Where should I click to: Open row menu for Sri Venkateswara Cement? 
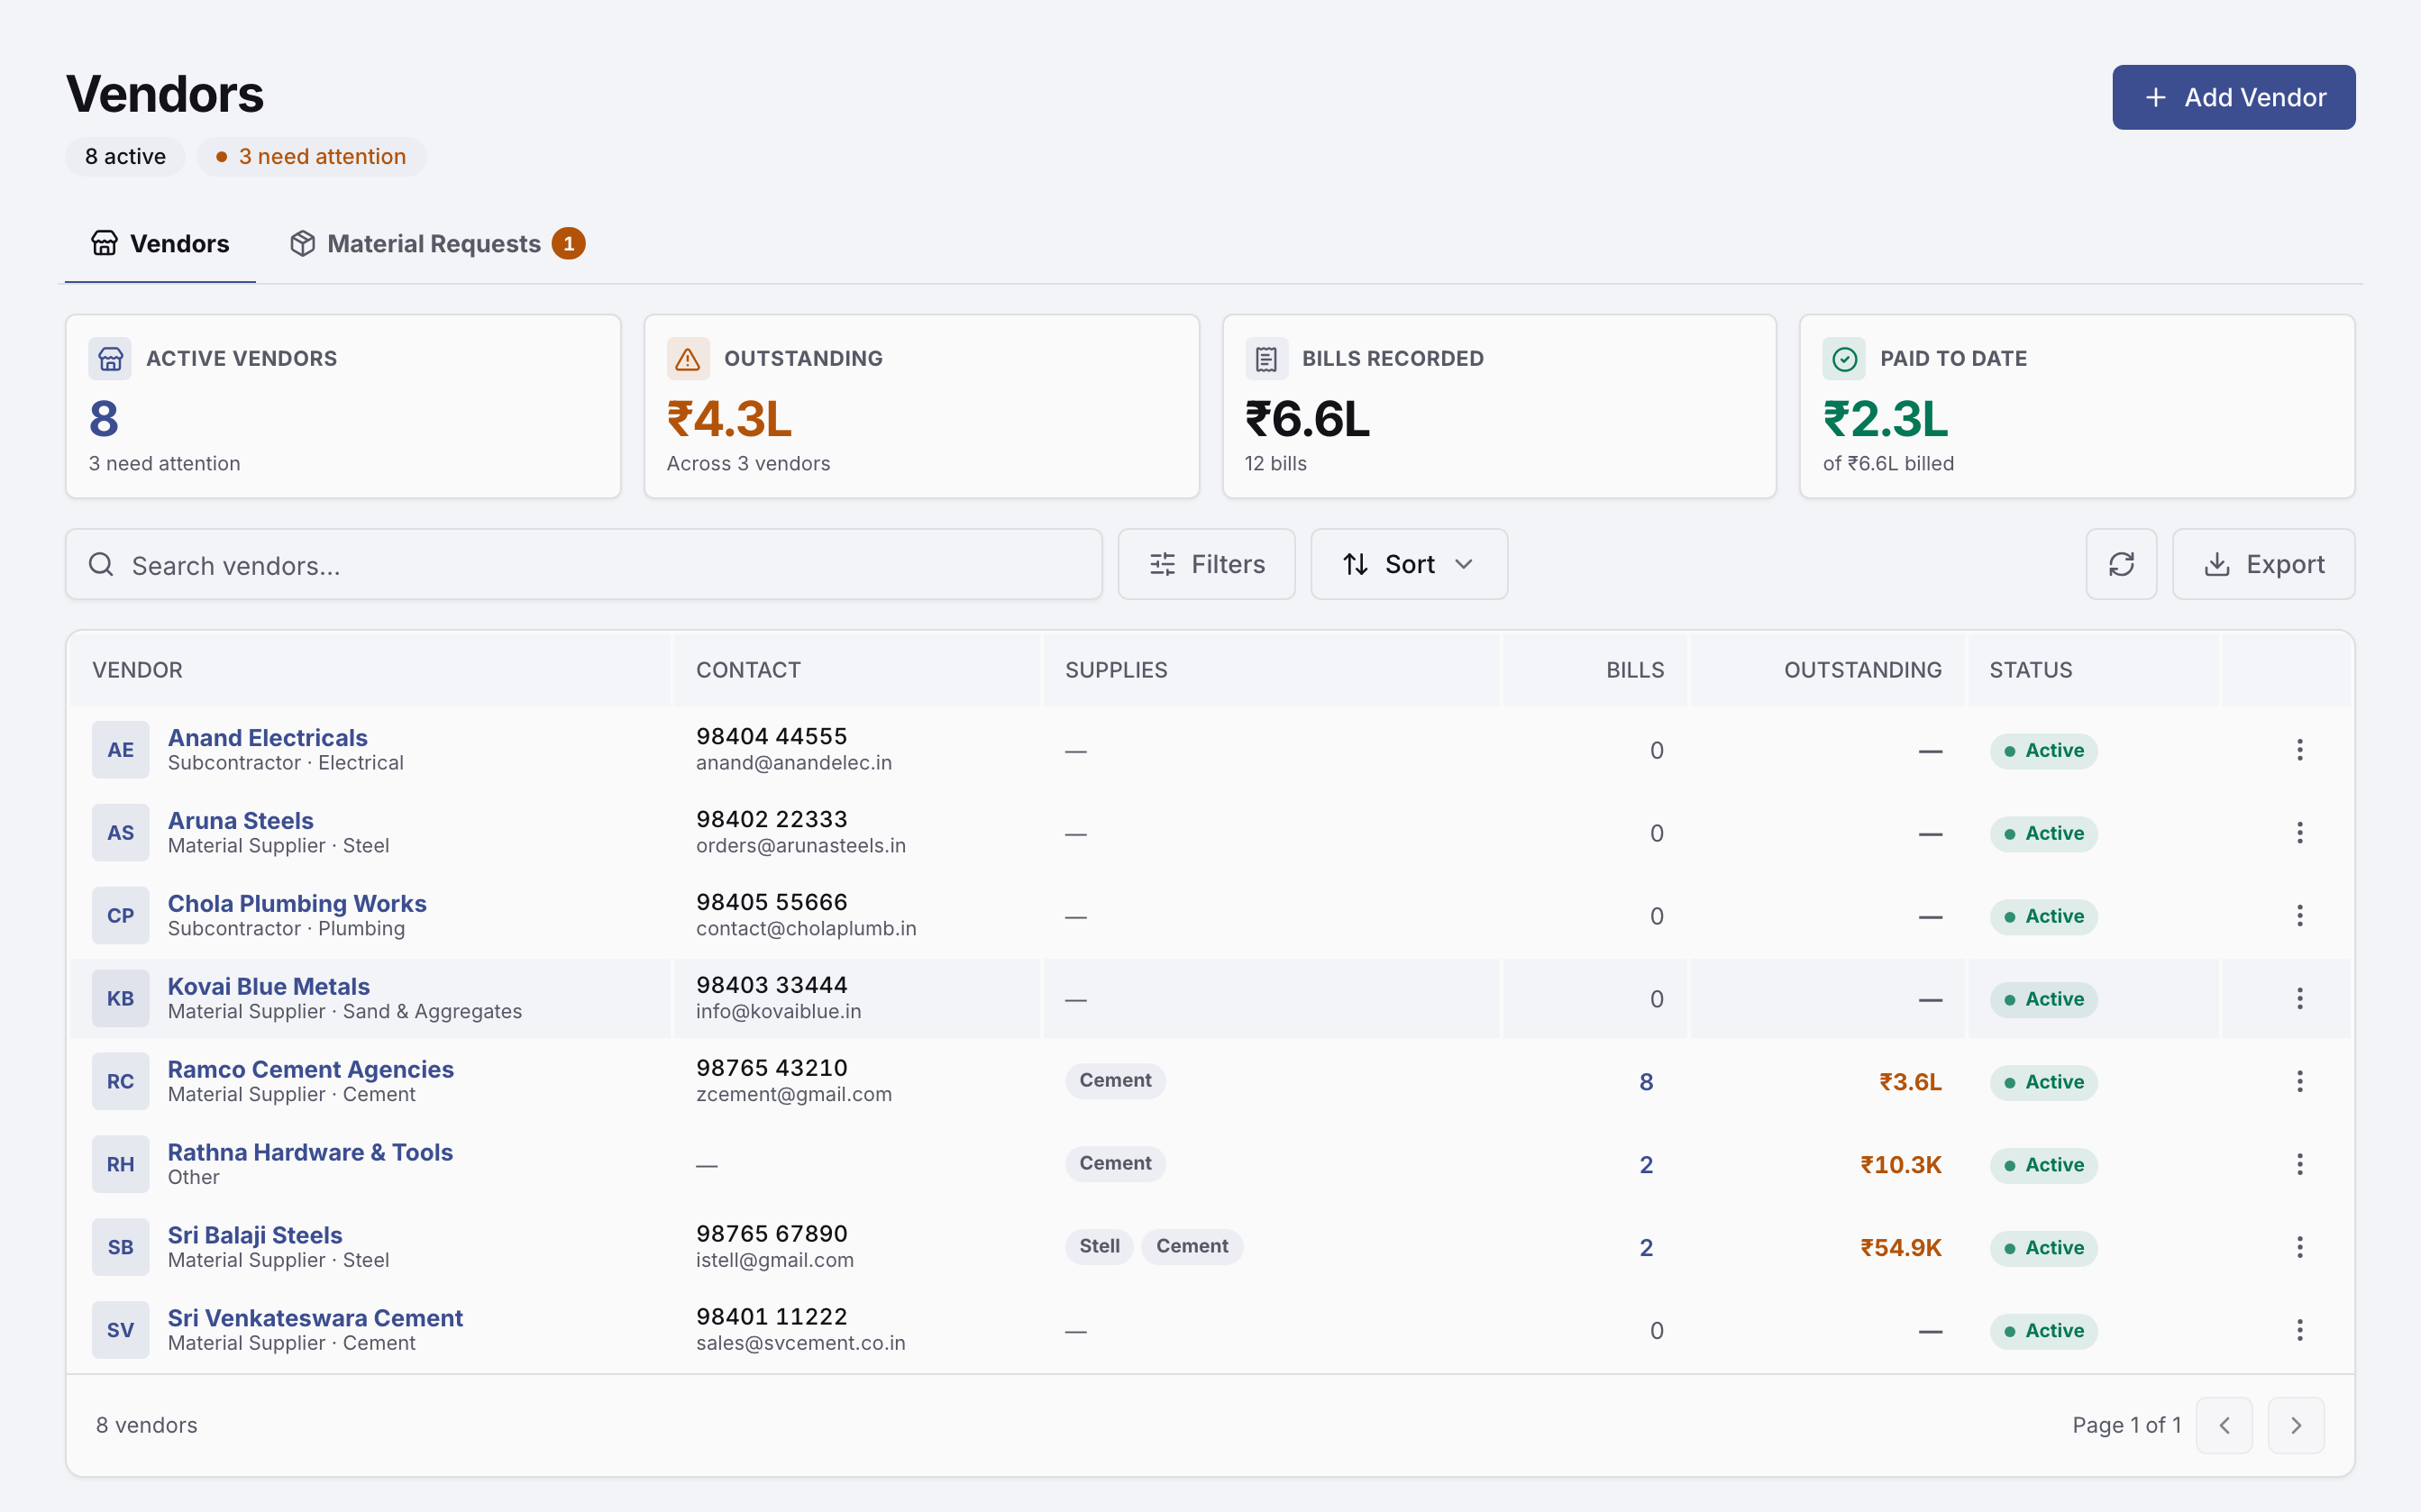[2299, 1331]
